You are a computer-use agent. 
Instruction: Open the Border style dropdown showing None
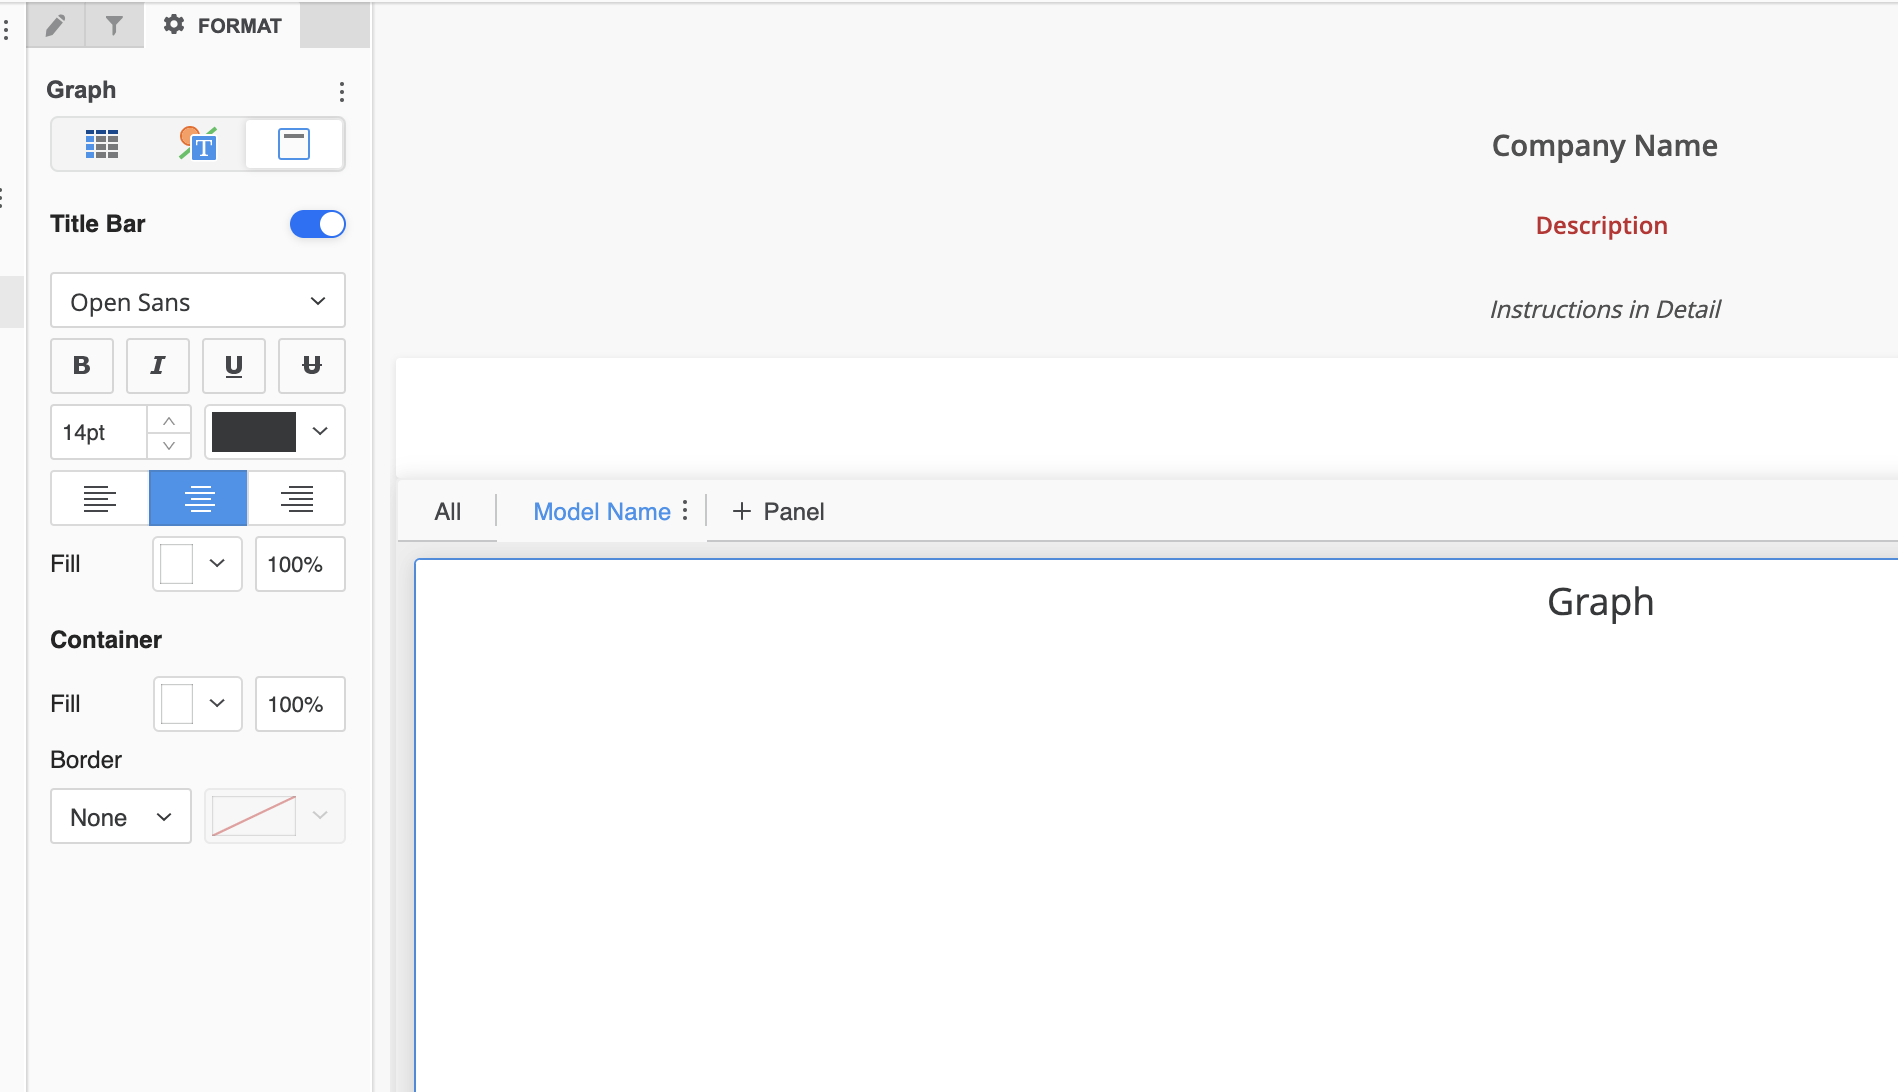[x=120, y=816]
